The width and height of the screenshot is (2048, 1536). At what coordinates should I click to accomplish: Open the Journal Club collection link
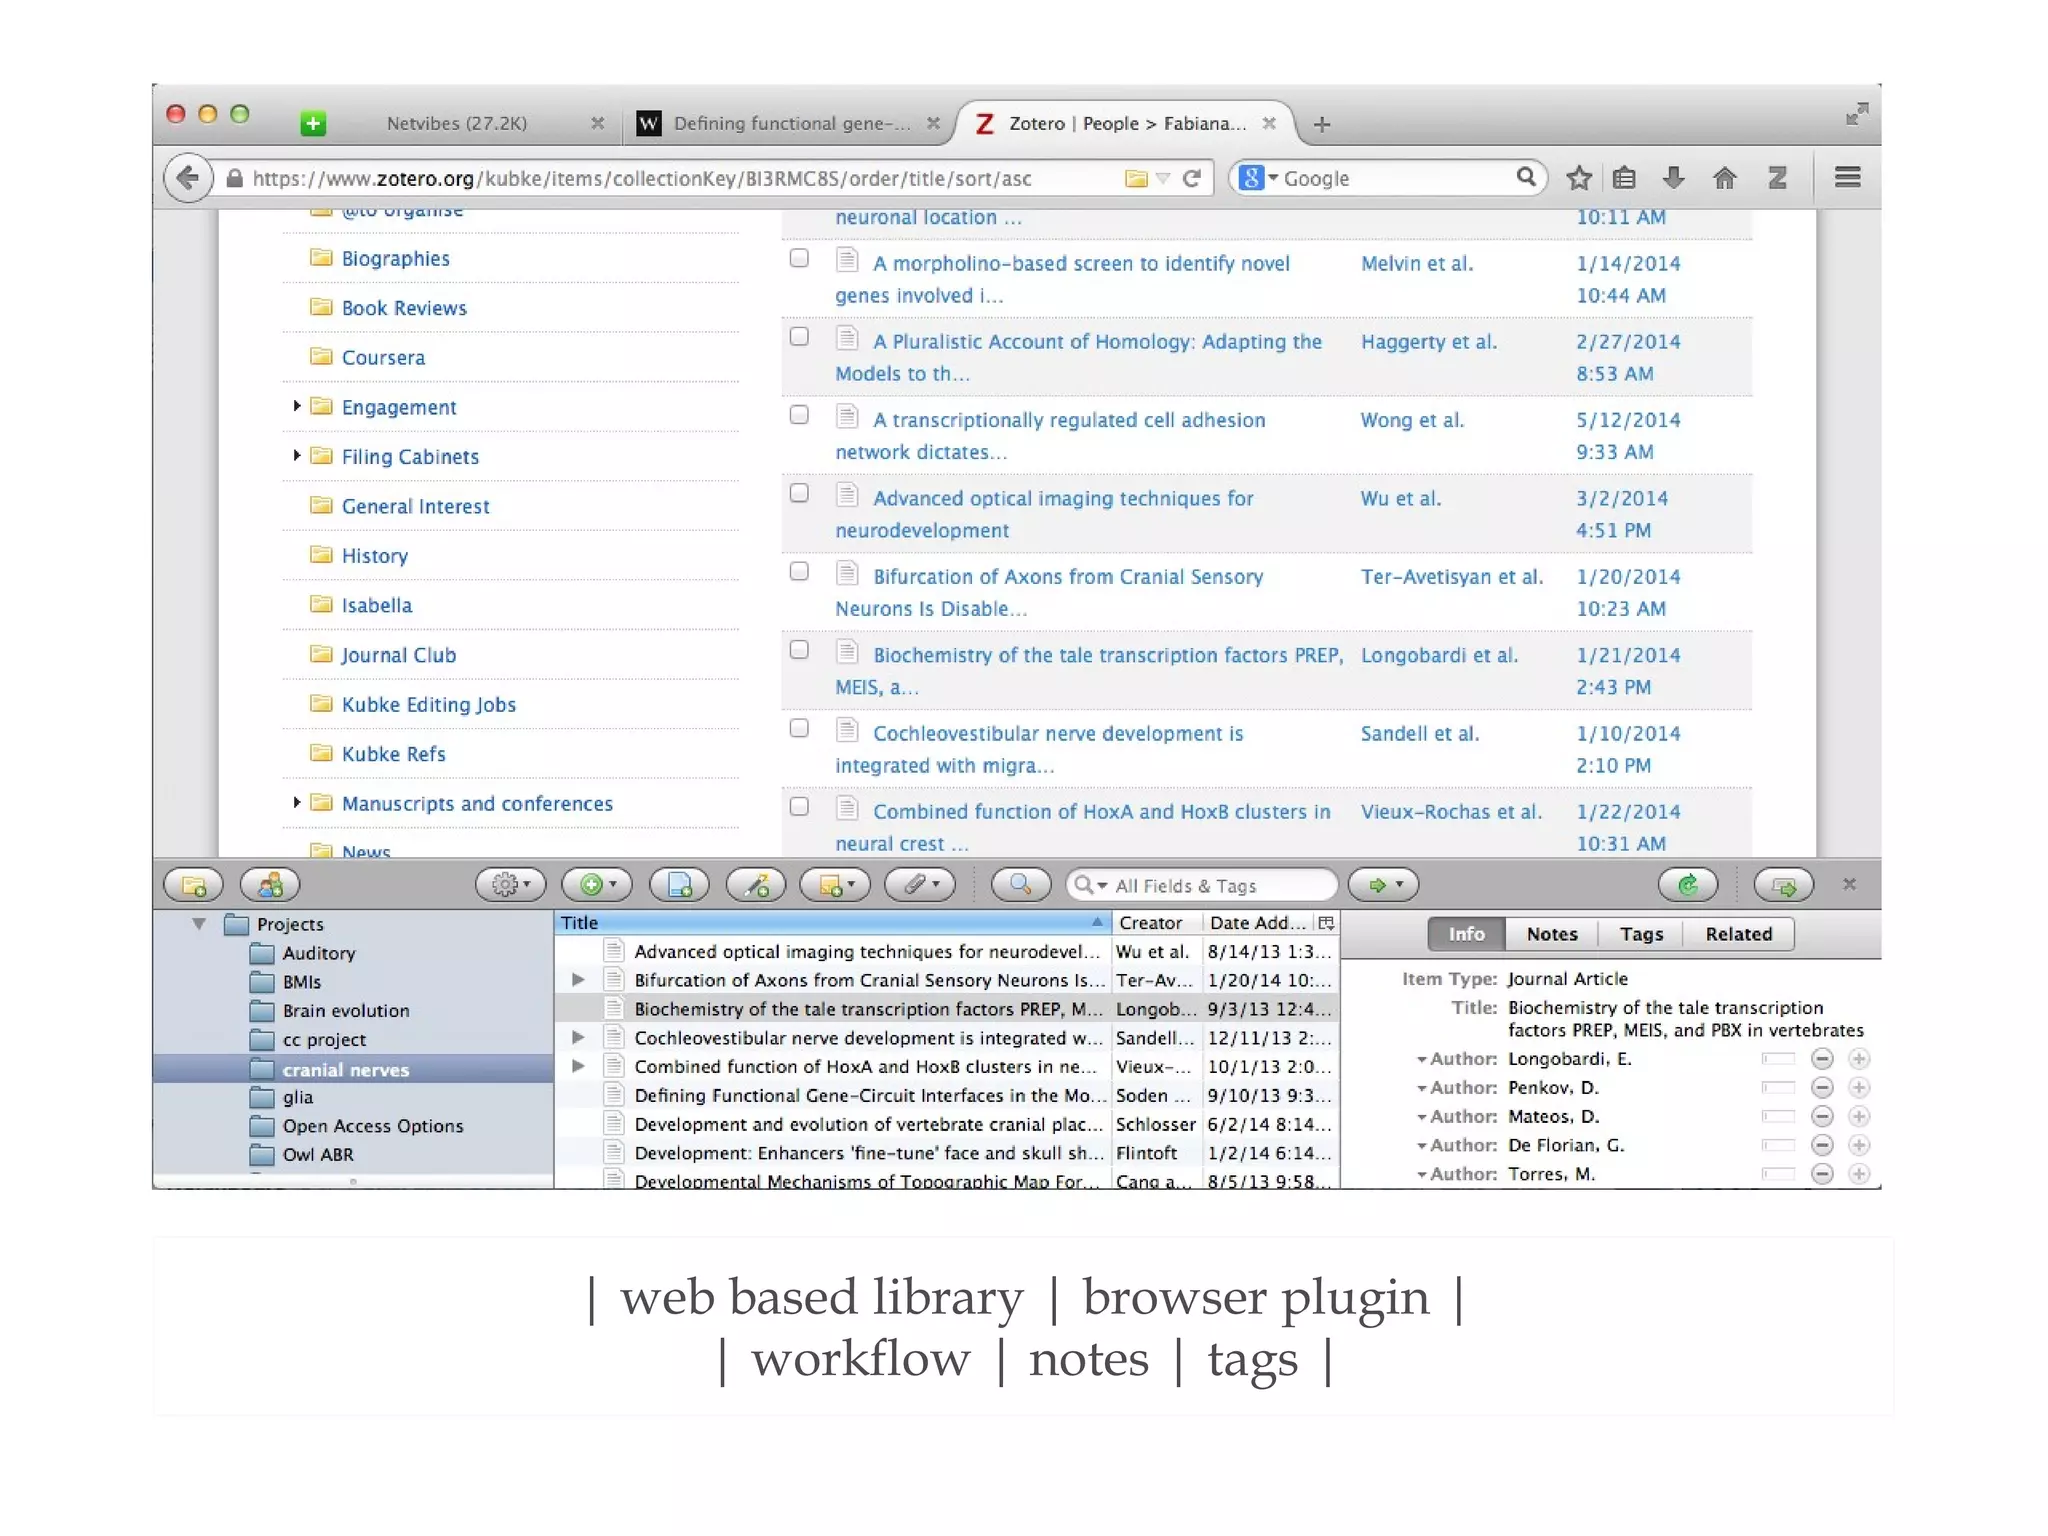point(399,655)
